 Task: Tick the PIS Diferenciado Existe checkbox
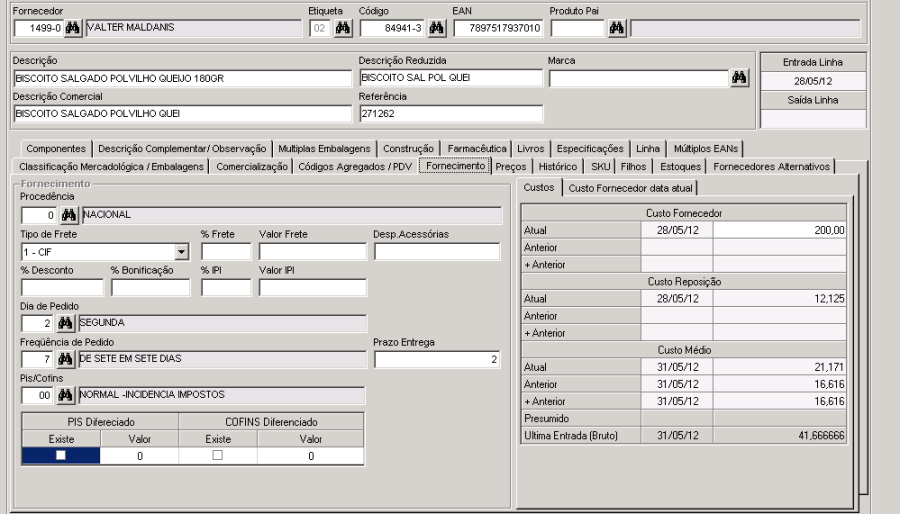pyautogui.click(x=61, y=455)
